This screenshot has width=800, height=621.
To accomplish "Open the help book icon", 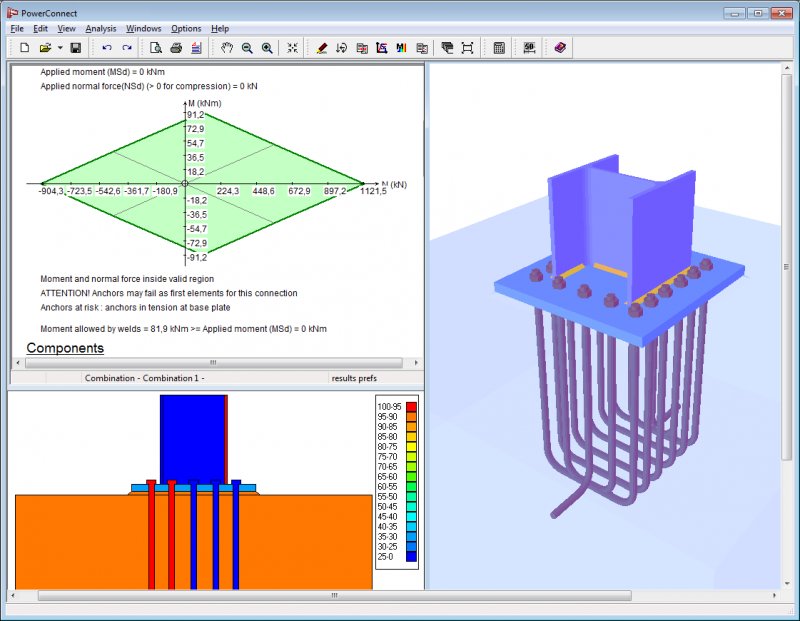I will [560, 48].
